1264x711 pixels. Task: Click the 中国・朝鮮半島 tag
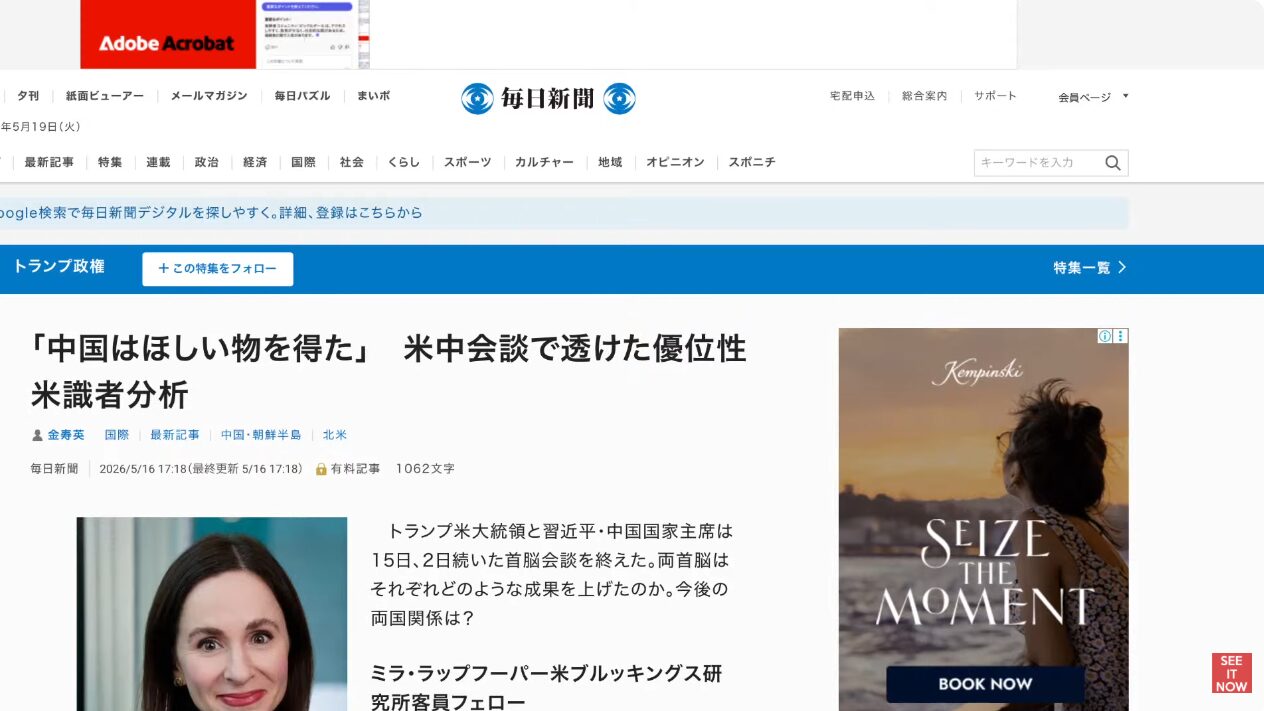pos(261,435)
